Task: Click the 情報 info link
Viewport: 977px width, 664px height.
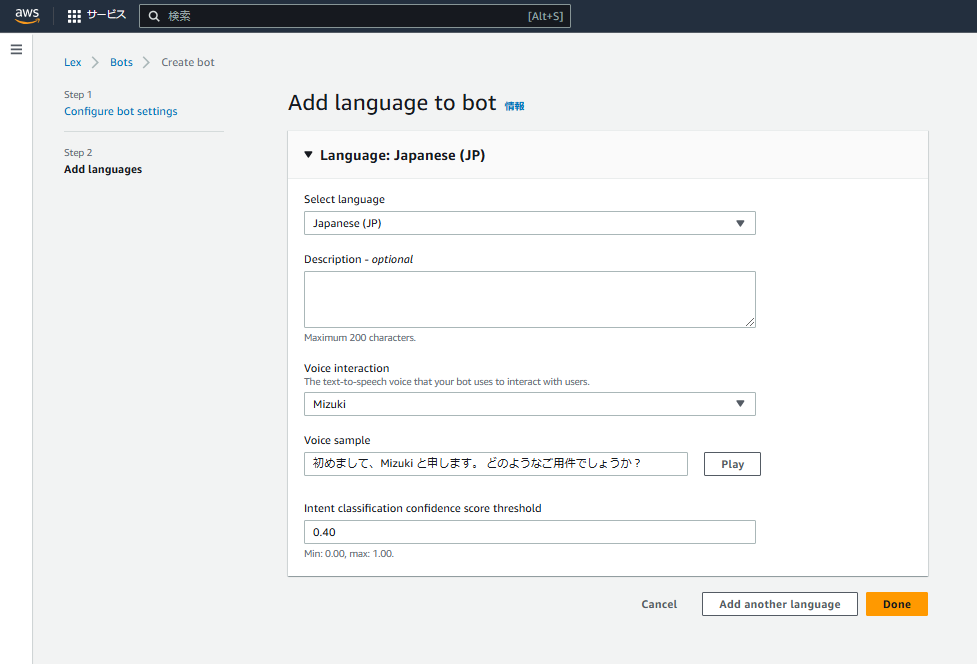Action: coord(514,106)
